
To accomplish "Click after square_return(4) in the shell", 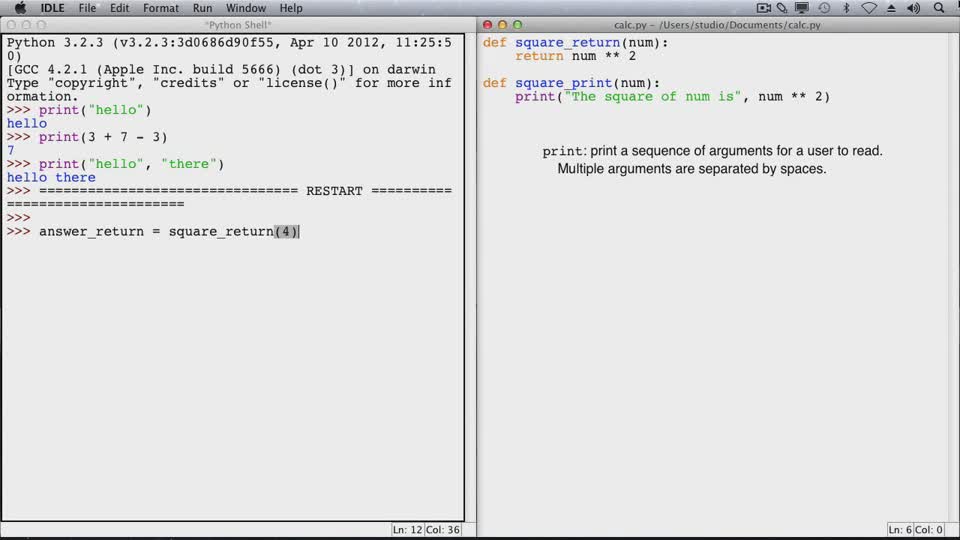I will pyautogui.click(x=299, y=231).
